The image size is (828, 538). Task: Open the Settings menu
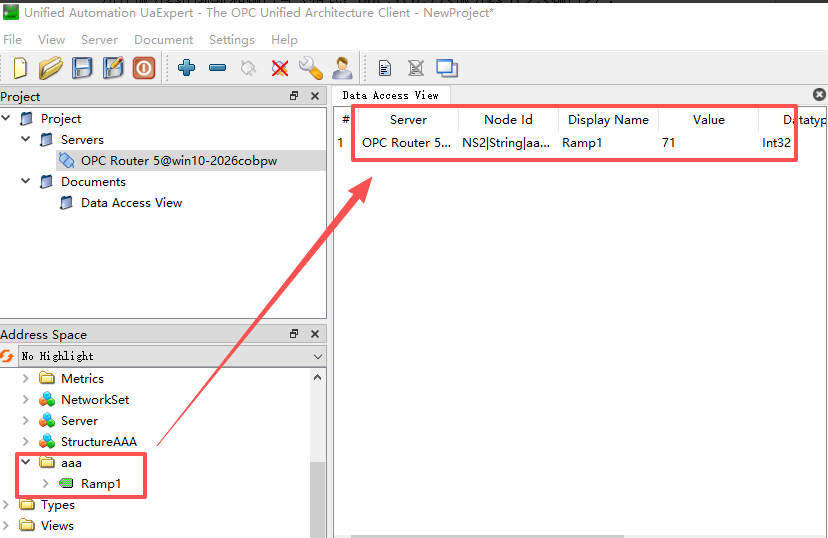(x=232, y=40)
